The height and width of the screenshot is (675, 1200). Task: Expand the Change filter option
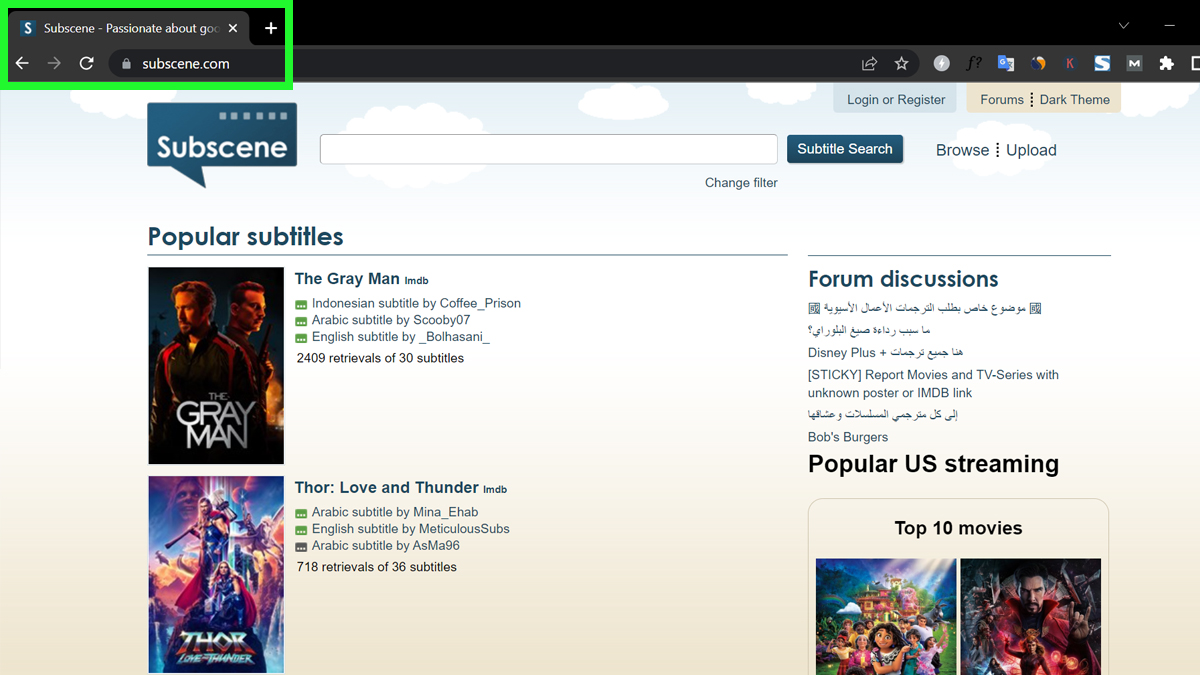(x=741, y=183)
